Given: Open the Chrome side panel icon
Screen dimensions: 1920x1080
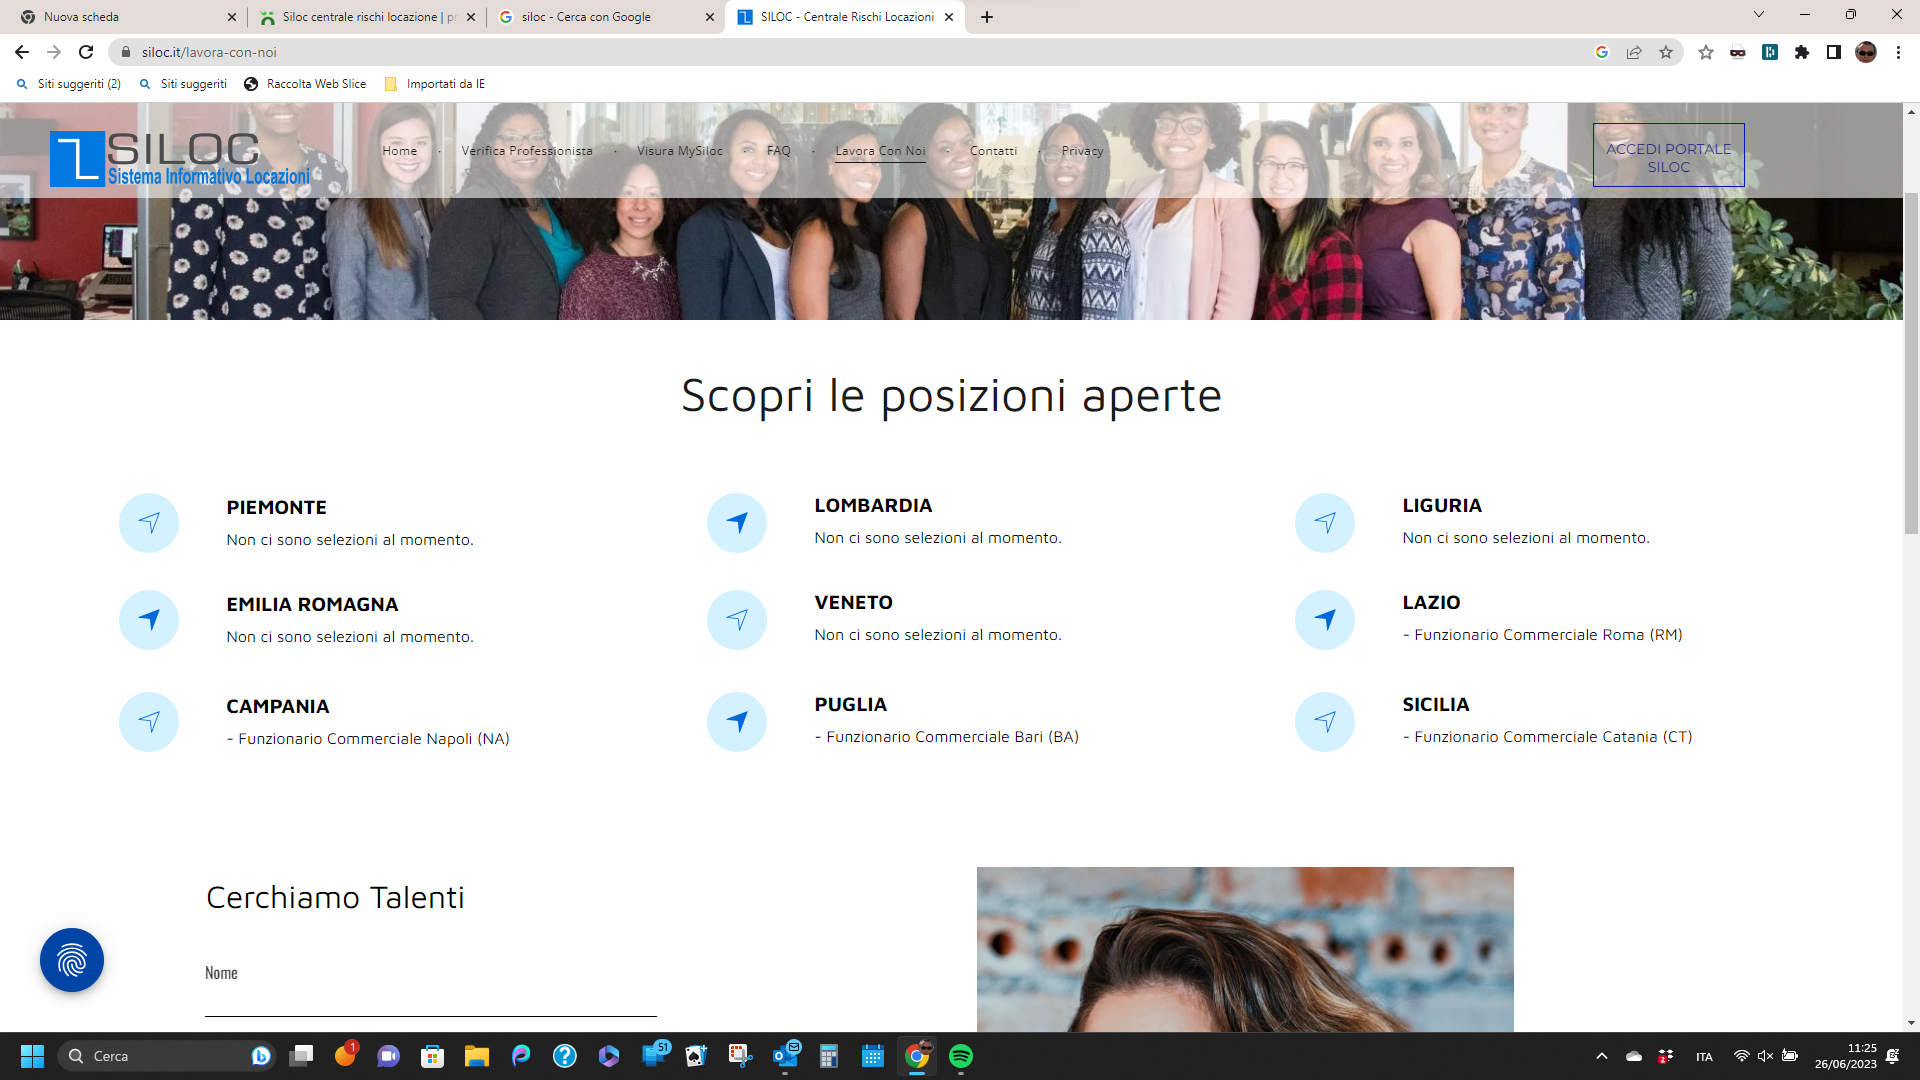Looking at the screenshot, I should pos(1834,52).
